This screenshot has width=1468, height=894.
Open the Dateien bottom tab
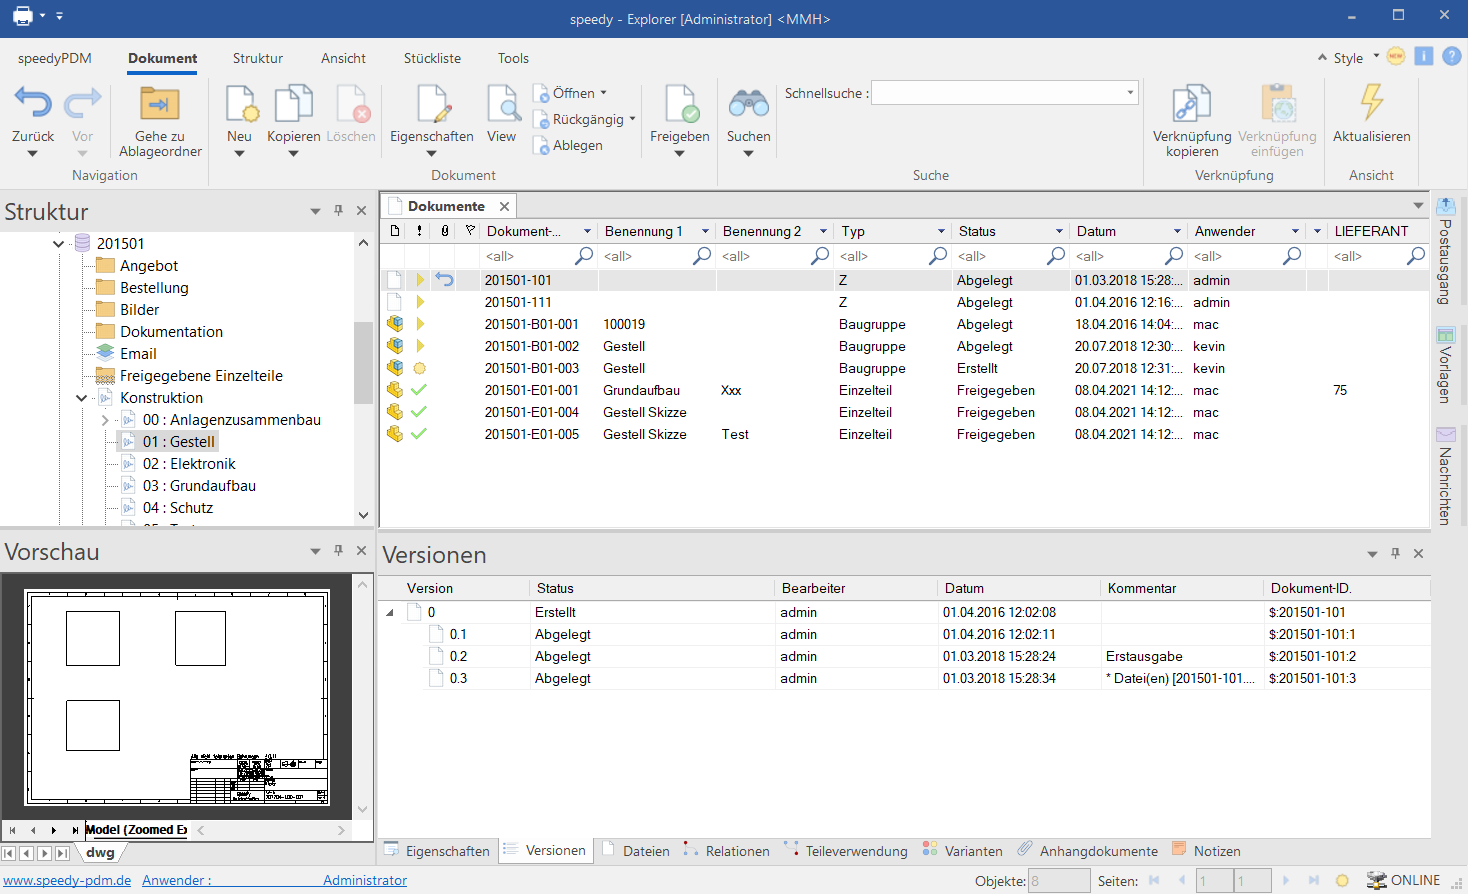click(645, 851)
